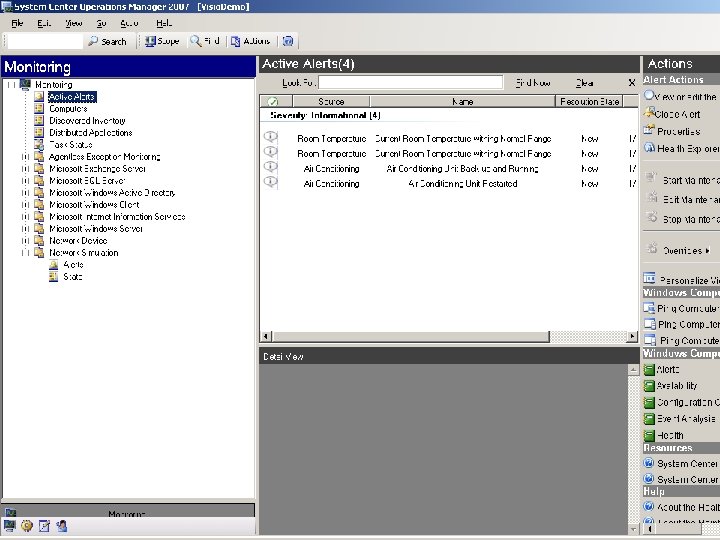Expand Microsoft Windows Server folder

click(25, 229)
